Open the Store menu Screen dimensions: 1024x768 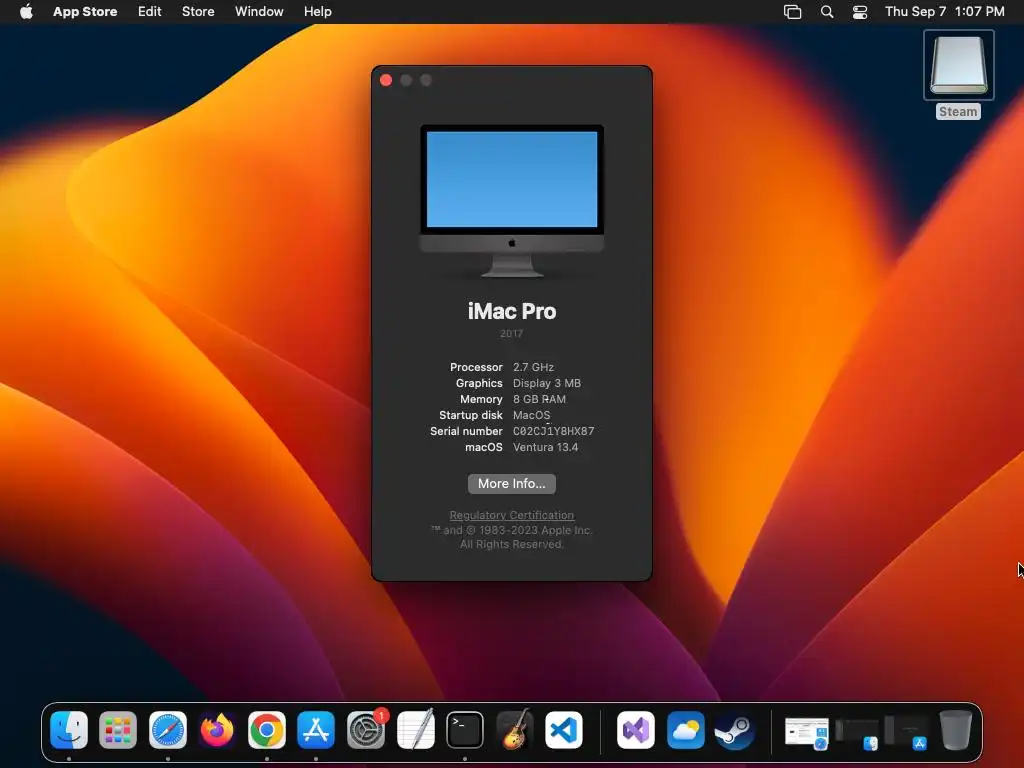click(198, 12)
